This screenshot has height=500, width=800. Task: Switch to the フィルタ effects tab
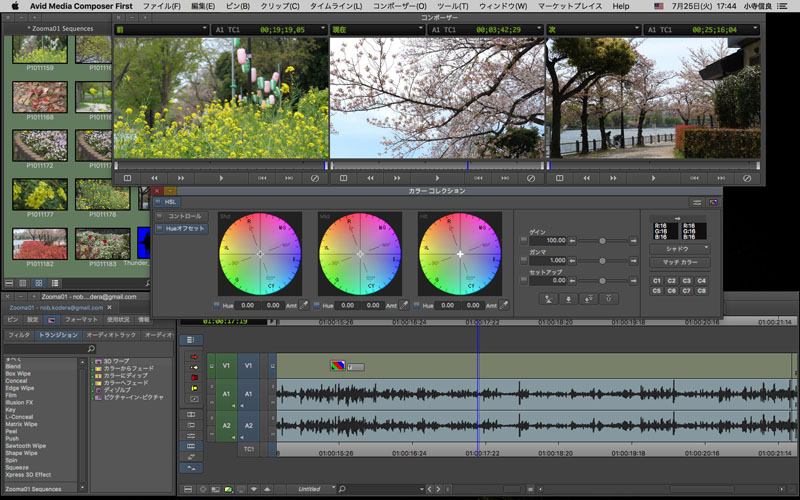(18, 335)
